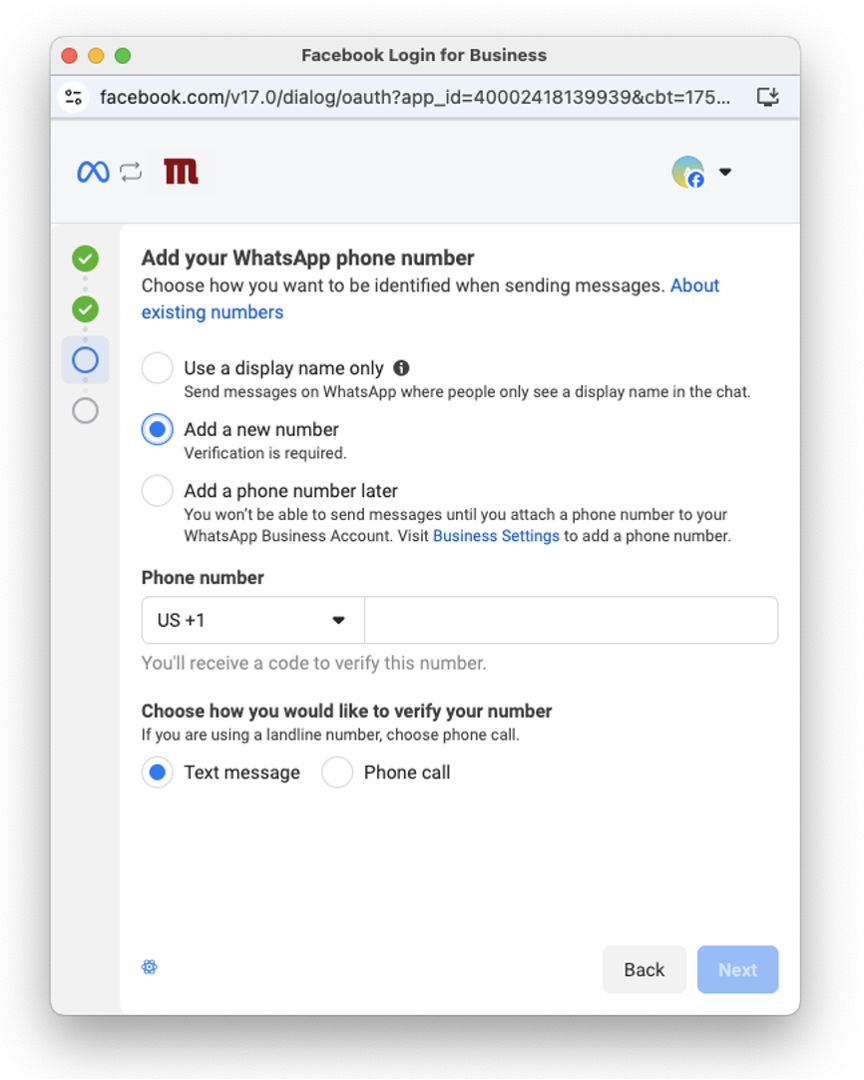Select the Use a display name only option

click(157, 368)
